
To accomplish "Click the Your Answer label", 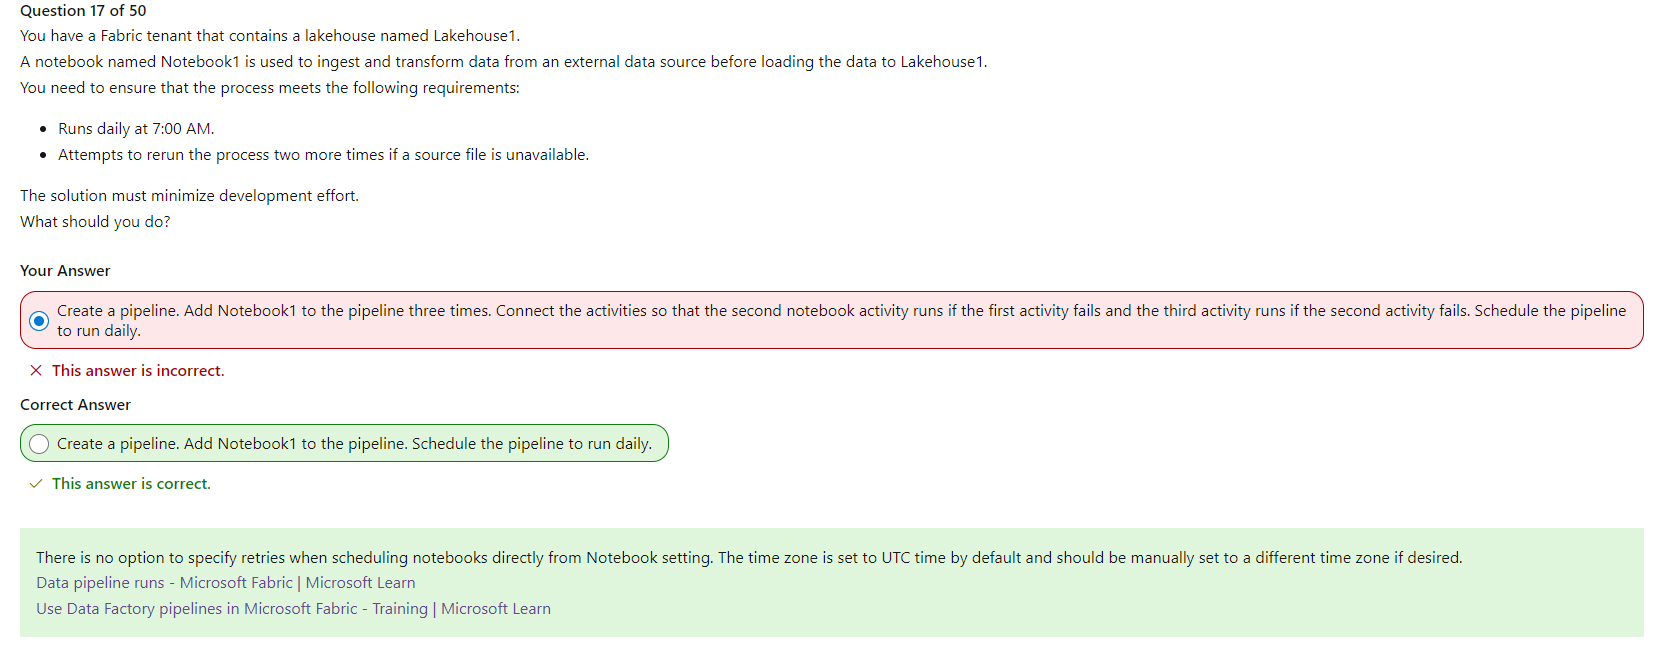I will 65,271.
